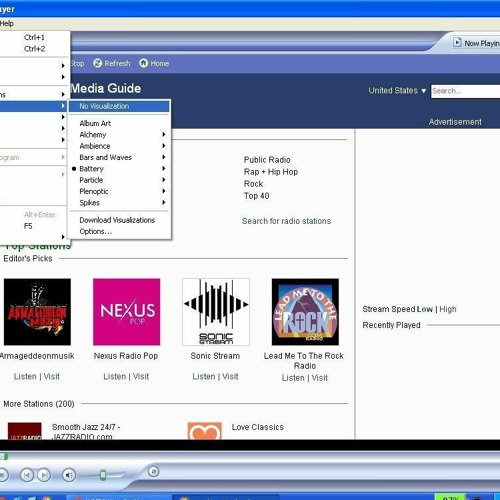Click the Previous track button
The height and width of the screenshot is (500, 500).
tap(27, 475)
